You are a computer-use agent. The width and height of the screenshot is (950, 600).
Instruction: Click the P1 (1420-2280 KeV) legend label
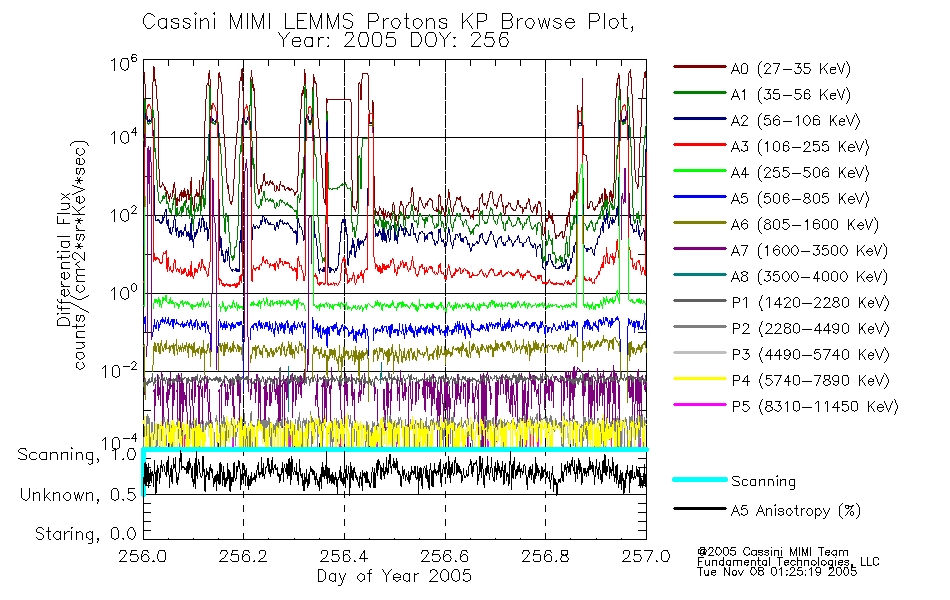coord(810,302)
